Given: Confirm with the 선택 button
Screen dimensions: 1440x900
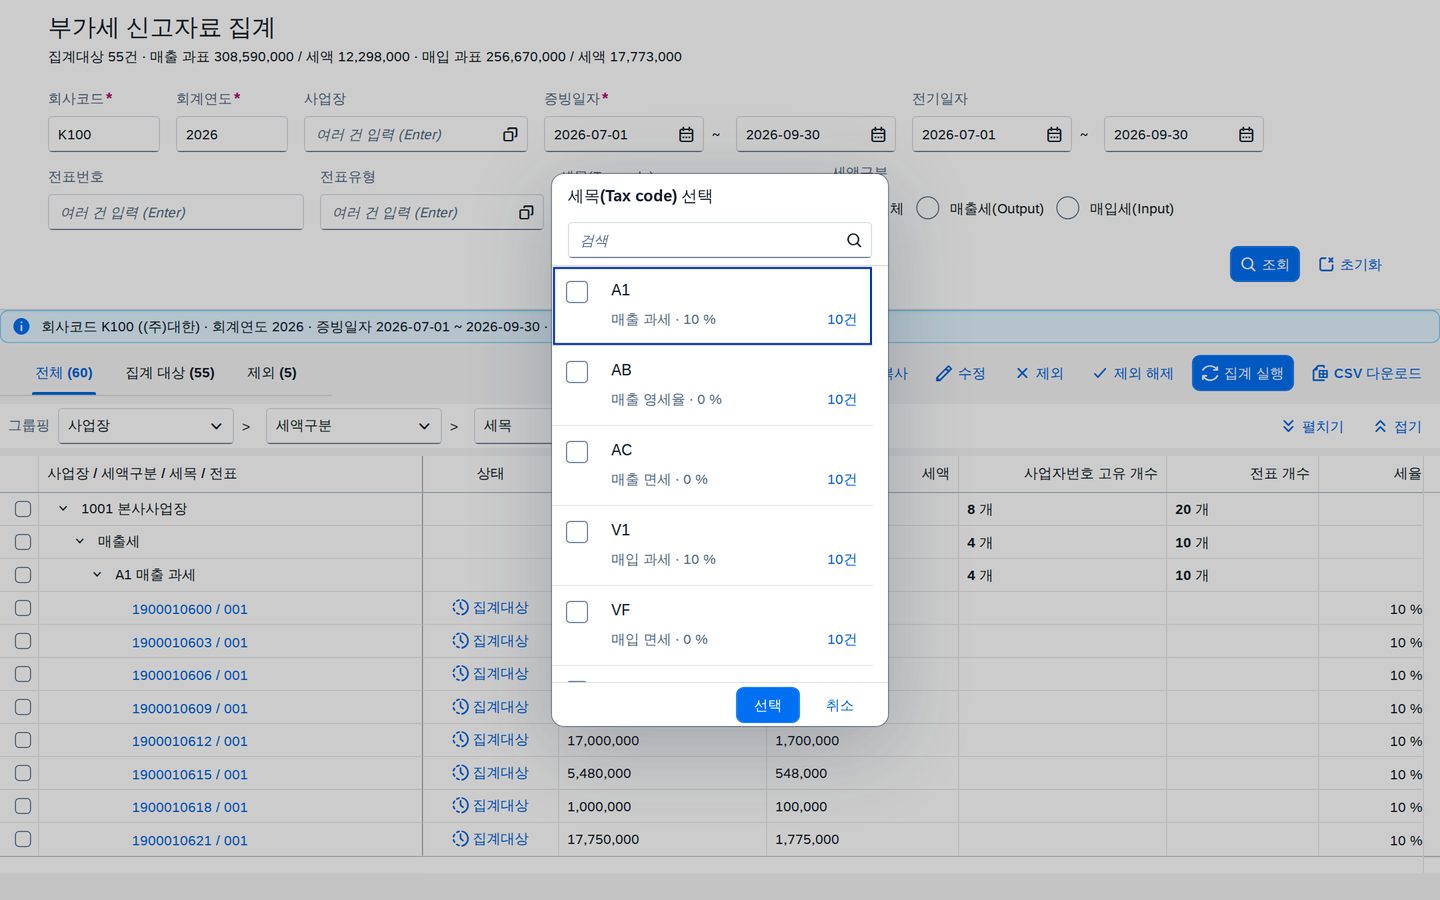Looking at the screenshot, I should coord(768,705).
